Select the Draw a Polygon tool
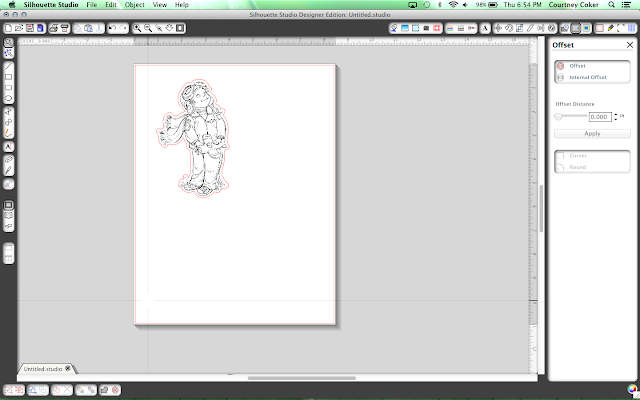This screenshot has height=400, width=640. click(x=9, y=111)
